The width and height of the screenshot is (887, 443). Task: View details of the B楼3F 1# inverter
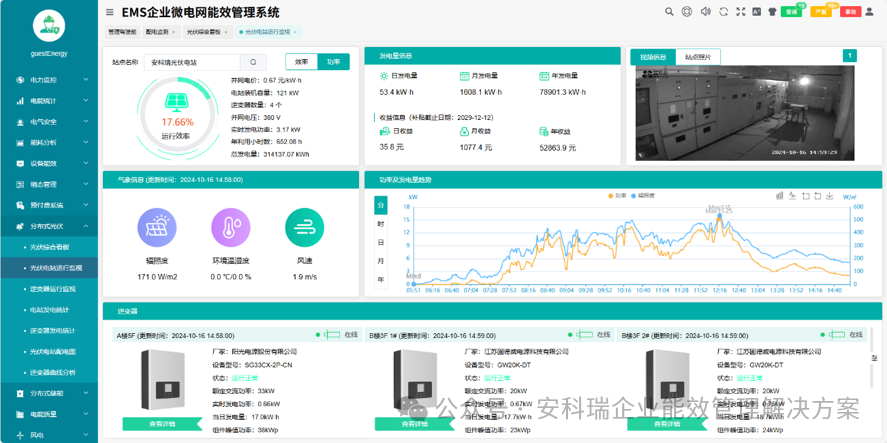[x=415, y=424]
